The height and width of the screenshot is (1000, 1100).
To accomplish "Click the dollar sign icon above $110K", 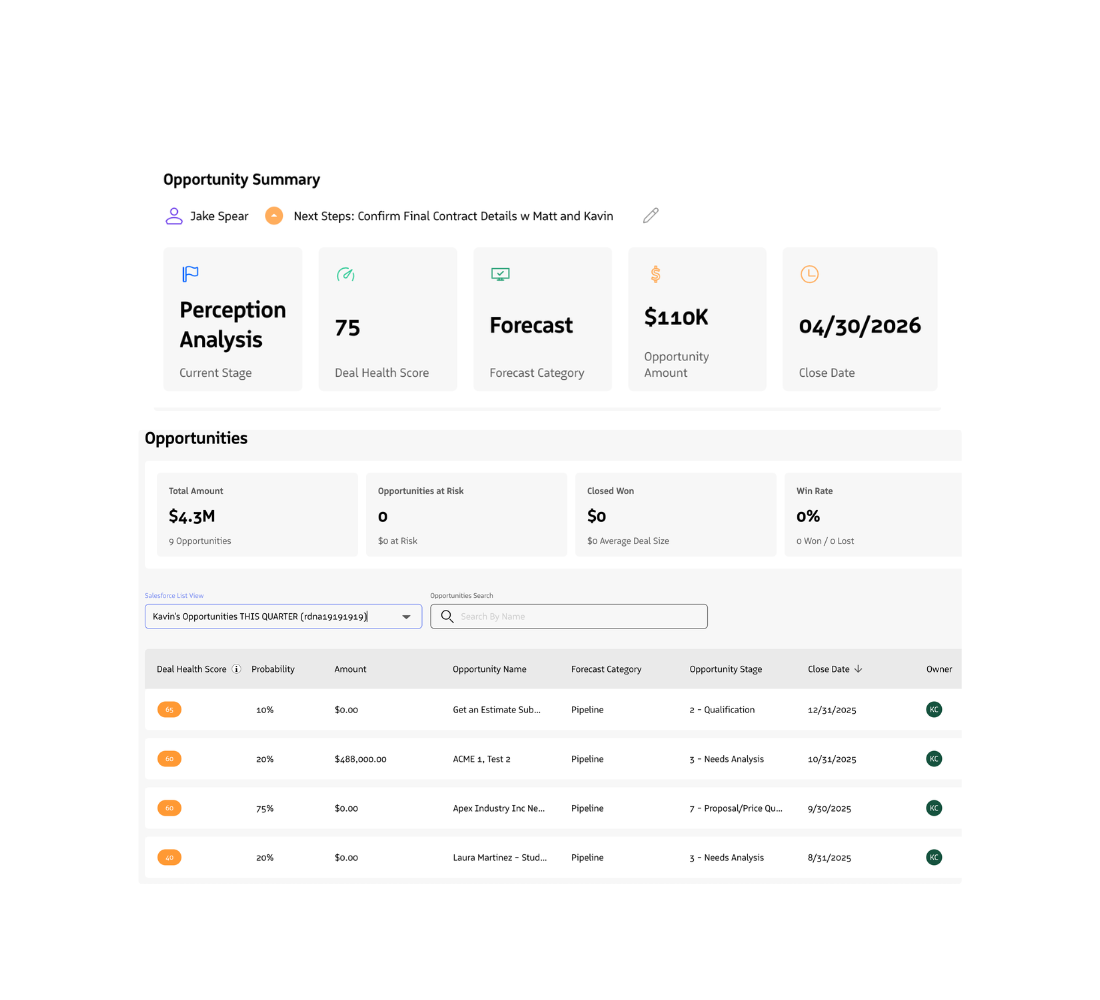I will coord(655,273).
